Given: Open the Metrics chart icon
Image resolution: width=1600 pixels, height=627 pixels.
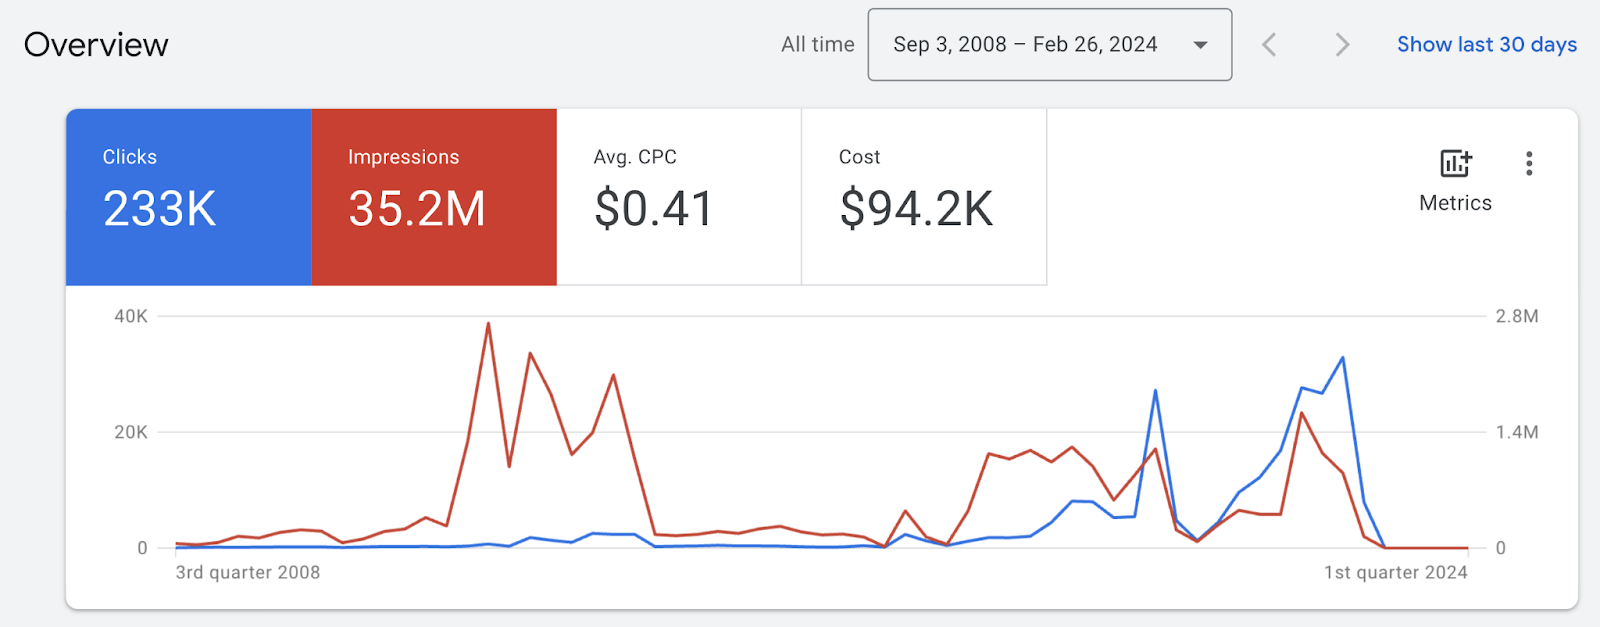Looking at the screenshot, I should pos(1455,163).
